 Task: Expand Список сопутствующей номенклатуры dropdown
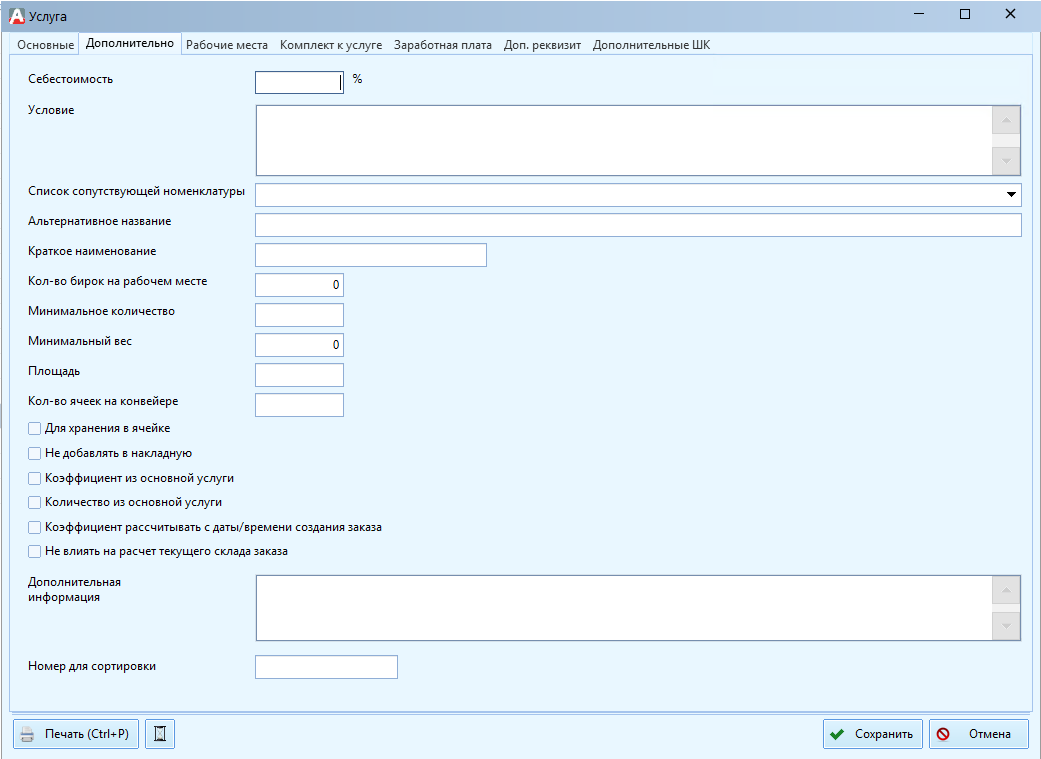[x=1010, y=195]
